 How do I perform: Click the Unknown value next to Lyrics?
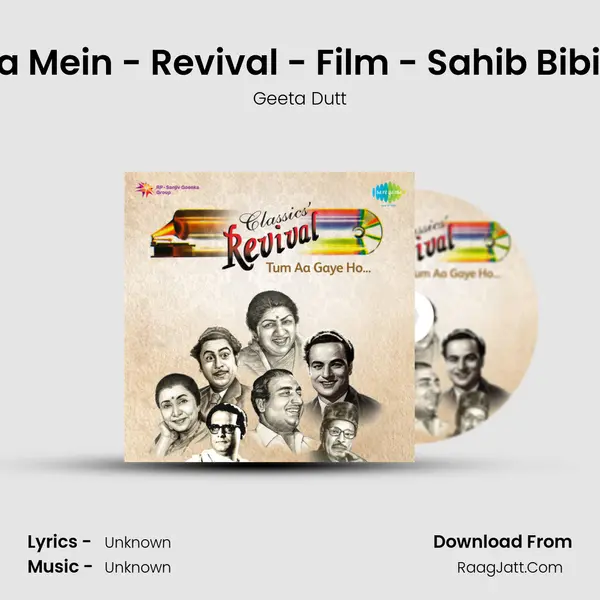pyautogui.click(x=138, y=543)
